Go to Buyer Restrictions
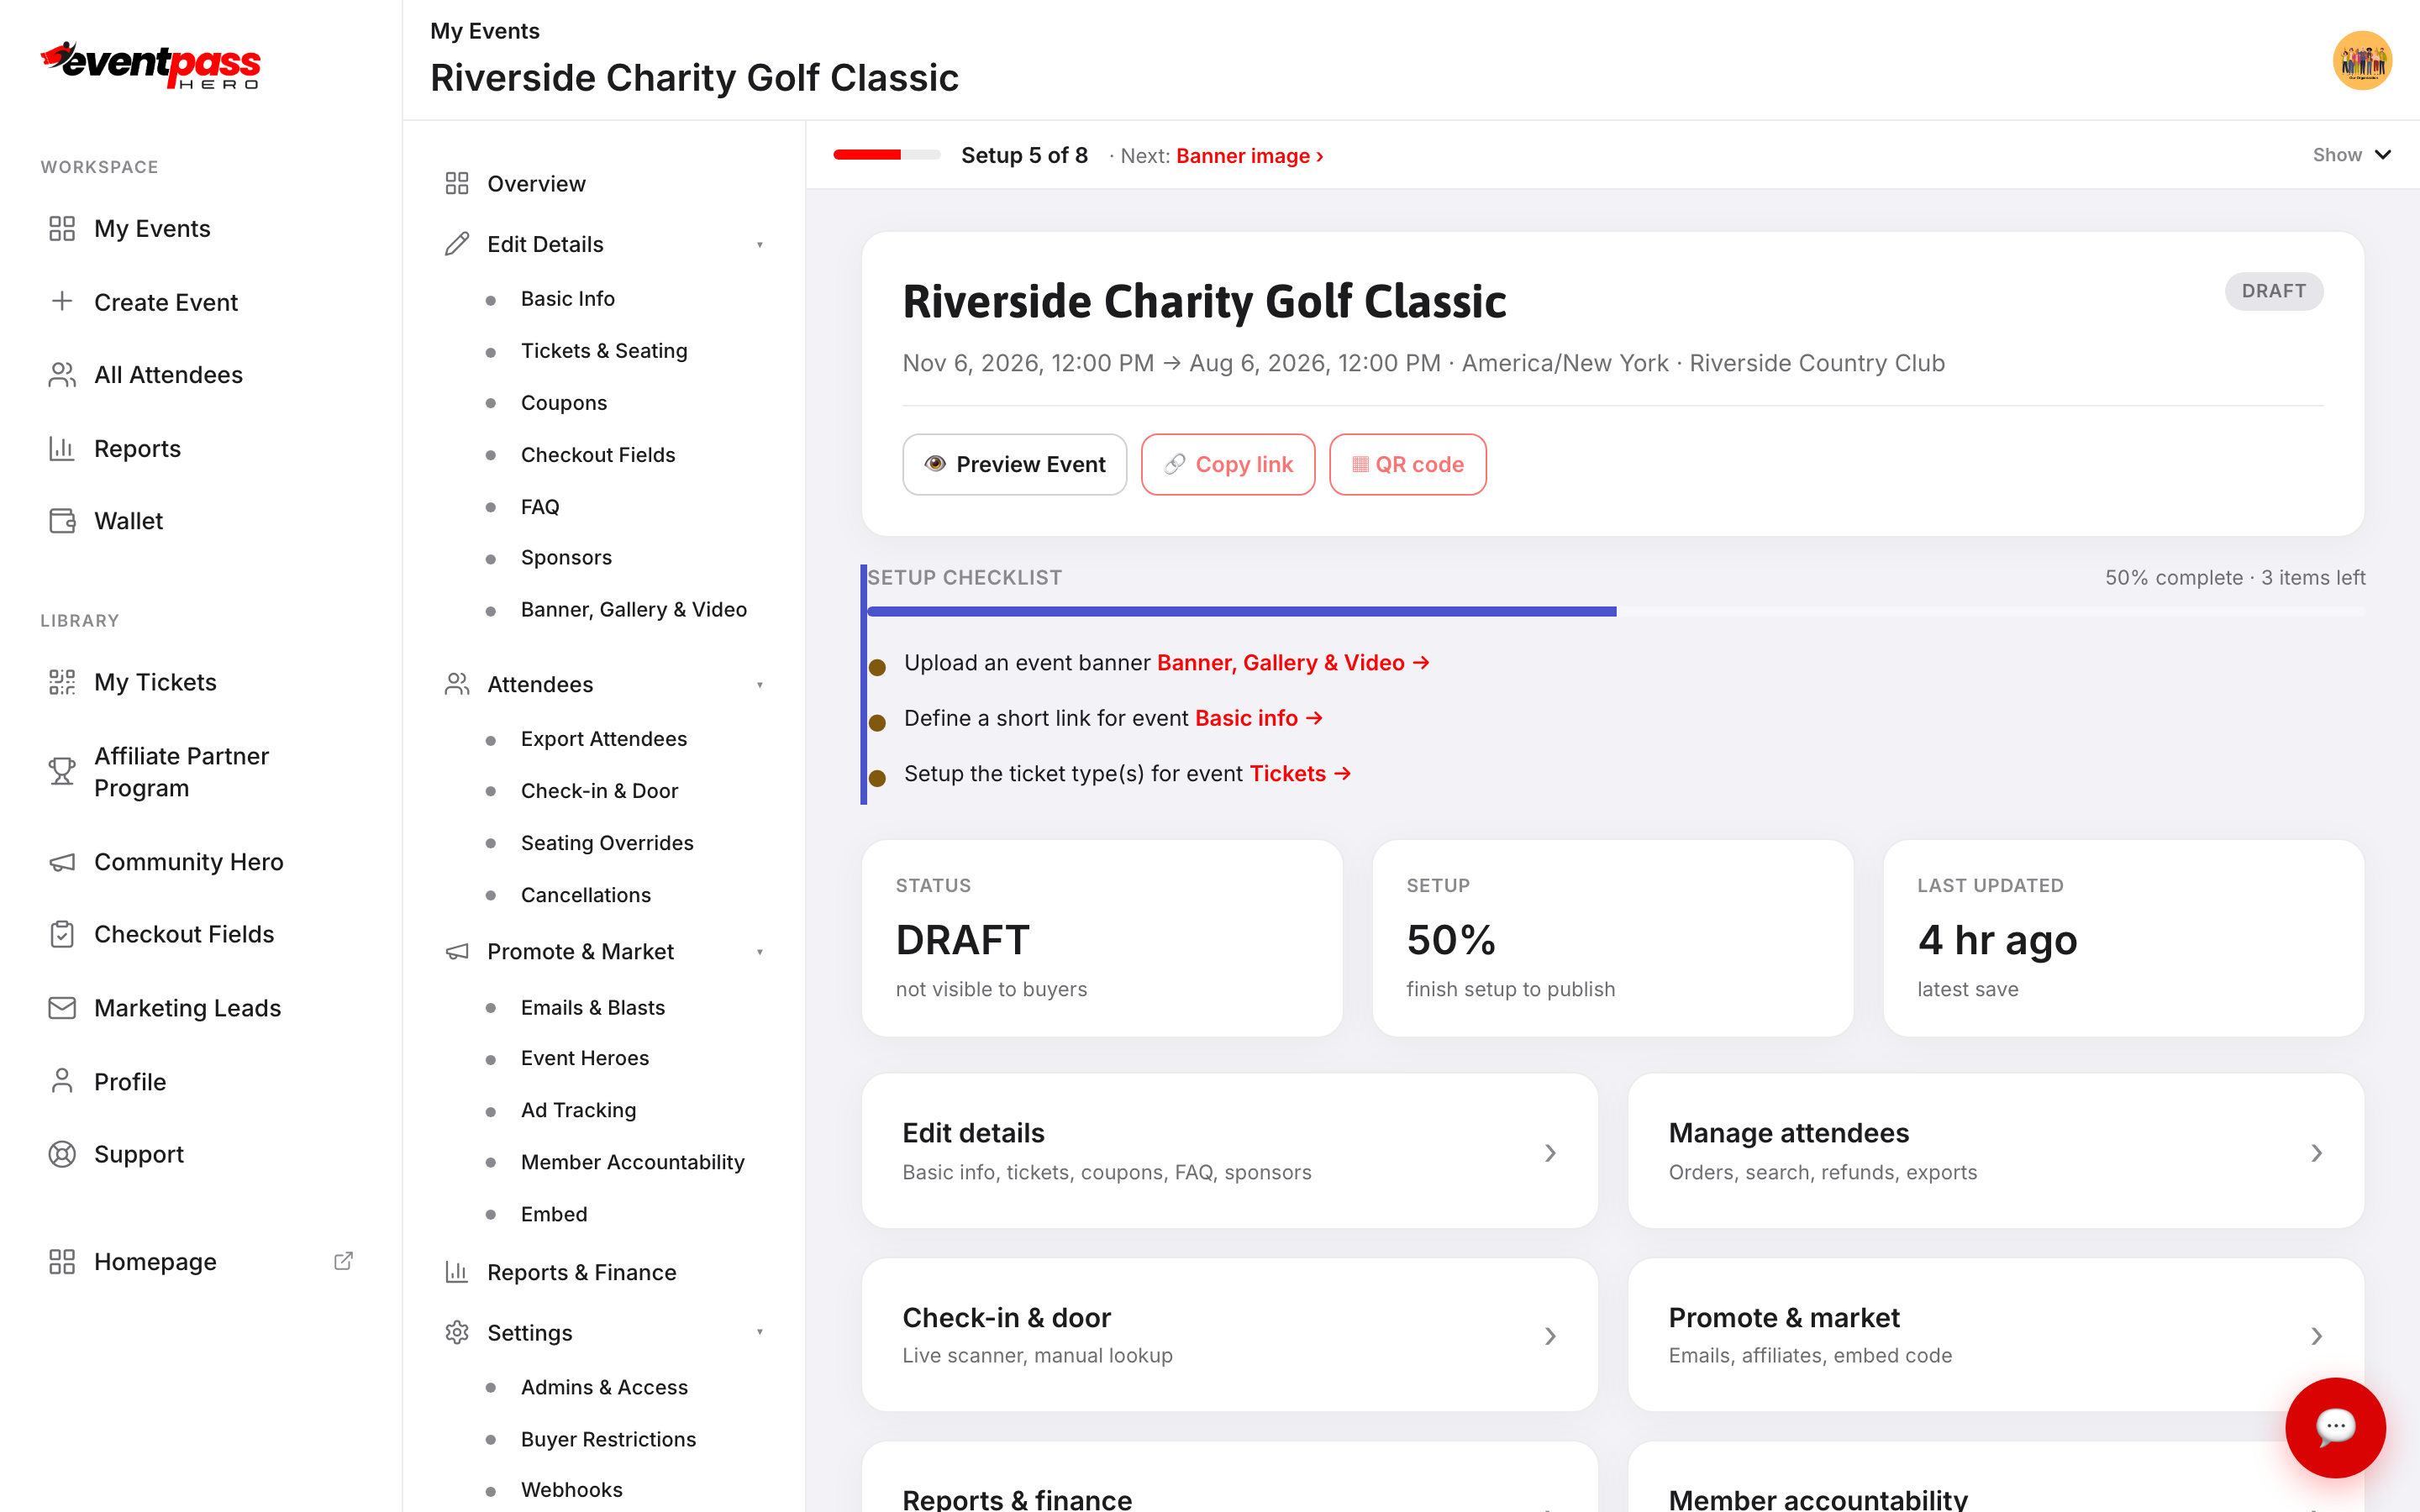Screen dimensions: 2420x1512 point(608,1439)
